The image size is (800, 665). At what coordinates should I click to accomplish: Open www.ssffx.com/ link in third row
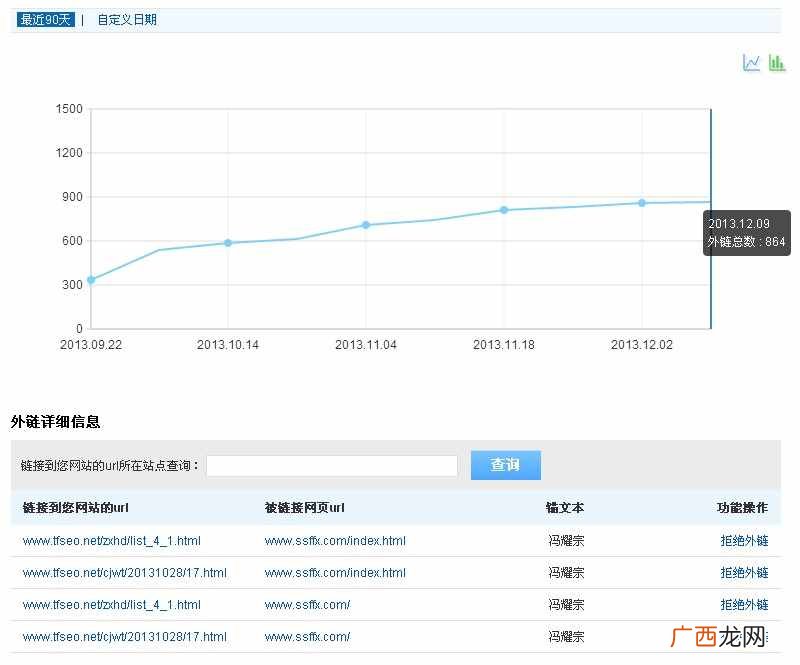307,605
